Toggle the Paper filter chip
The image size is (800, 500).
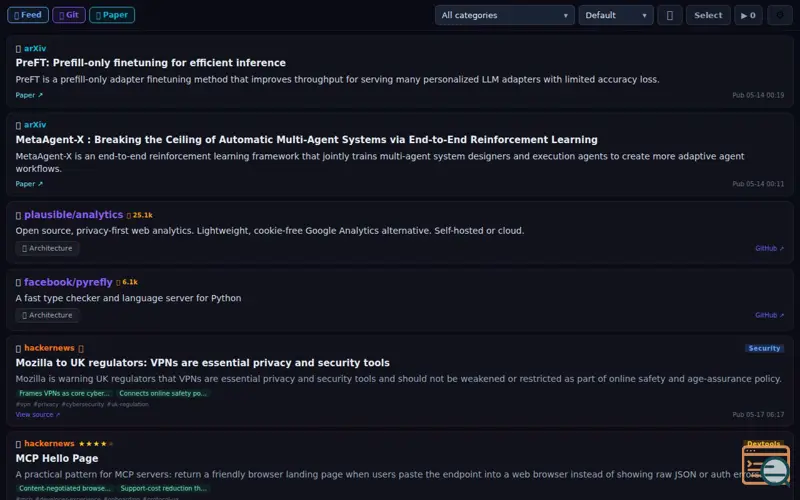[112, 15]
